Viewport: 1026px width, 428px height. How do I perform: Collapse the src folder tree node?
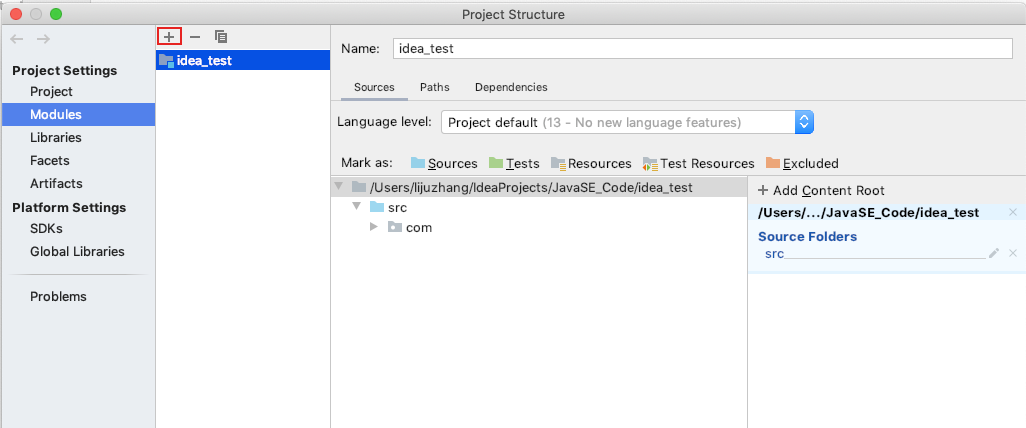click(356, 207)
